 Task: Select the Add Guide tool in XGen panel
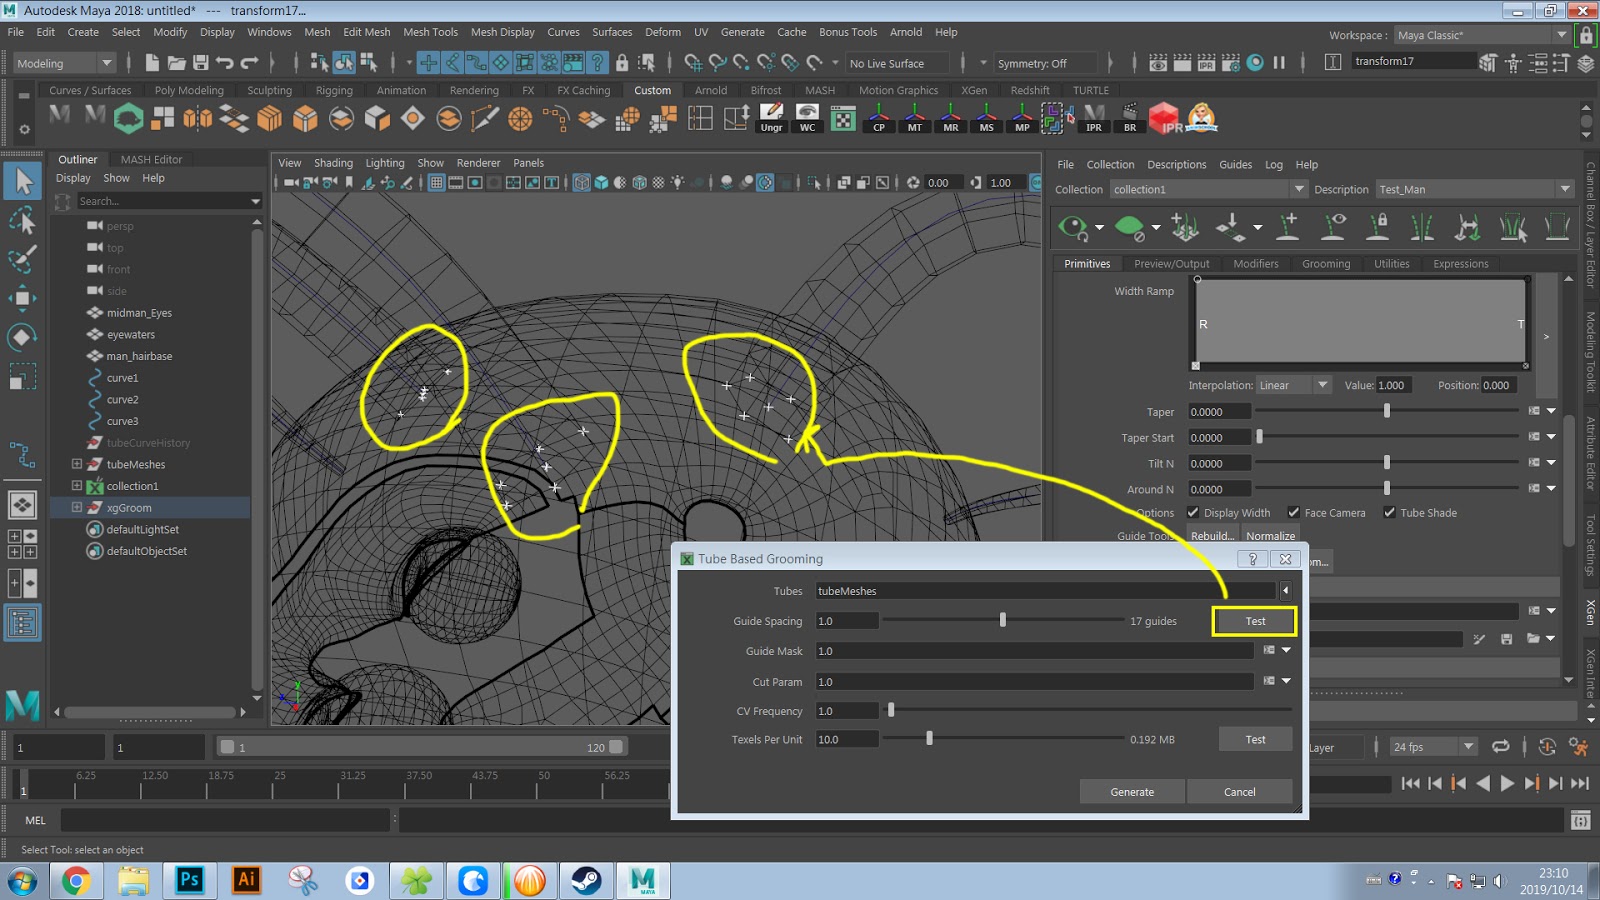pyautogui.click(x=1288, y=228)
